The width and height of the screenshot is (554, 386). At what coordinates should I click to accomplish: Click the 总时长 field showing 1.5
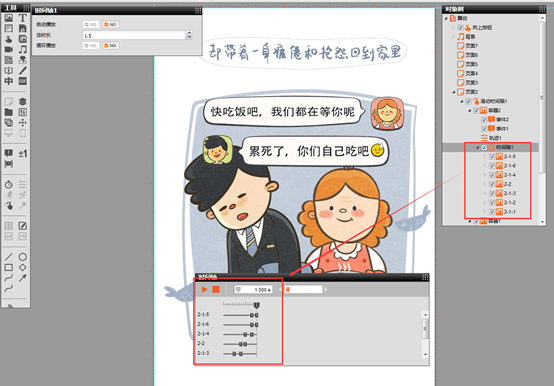pos(134,35)
